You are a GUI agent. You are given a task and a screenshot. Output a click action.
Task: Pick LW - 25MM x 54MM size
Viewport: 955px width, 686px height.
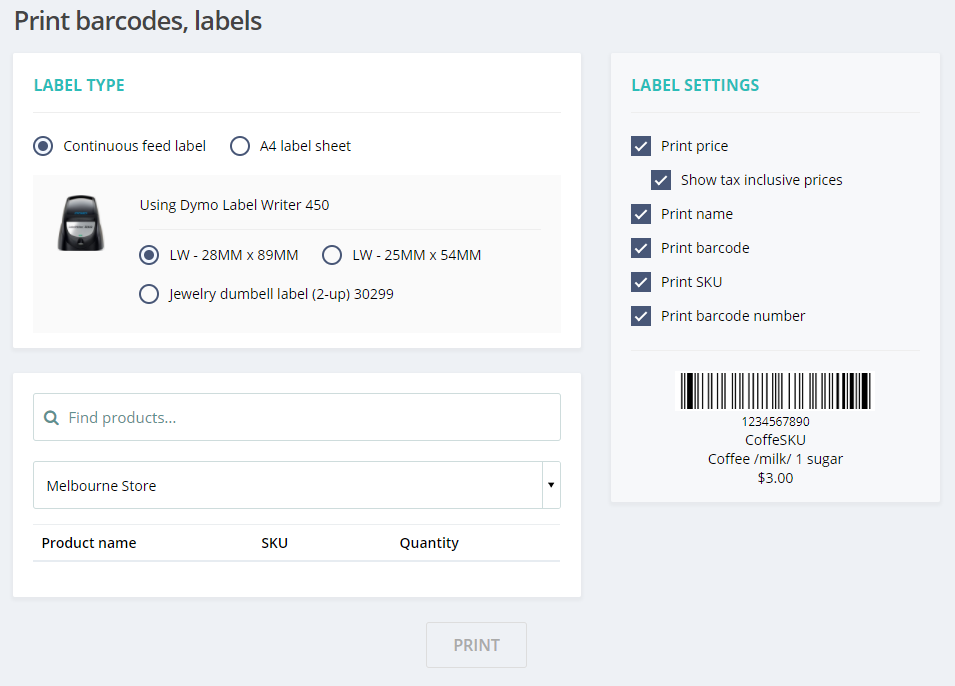(332, 255)
